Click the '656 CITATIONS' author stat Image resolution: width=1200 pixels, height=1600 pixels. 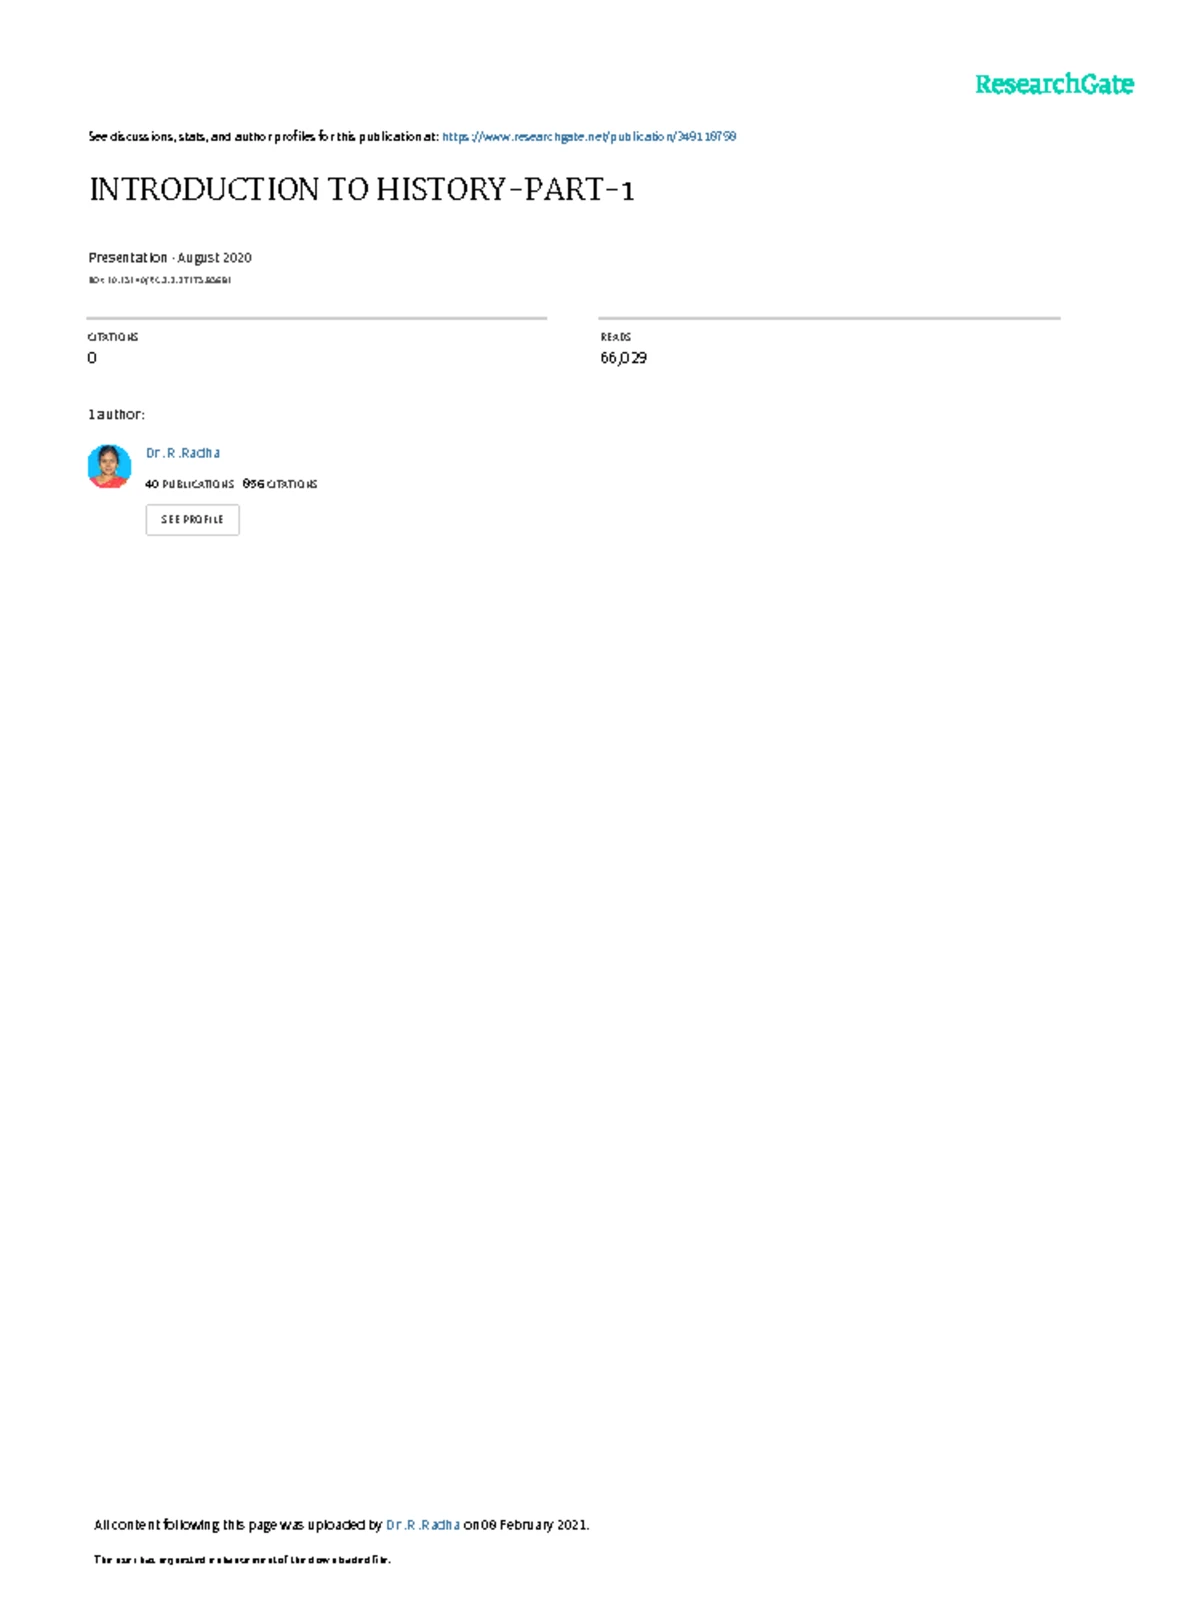(x=280, y=484)
